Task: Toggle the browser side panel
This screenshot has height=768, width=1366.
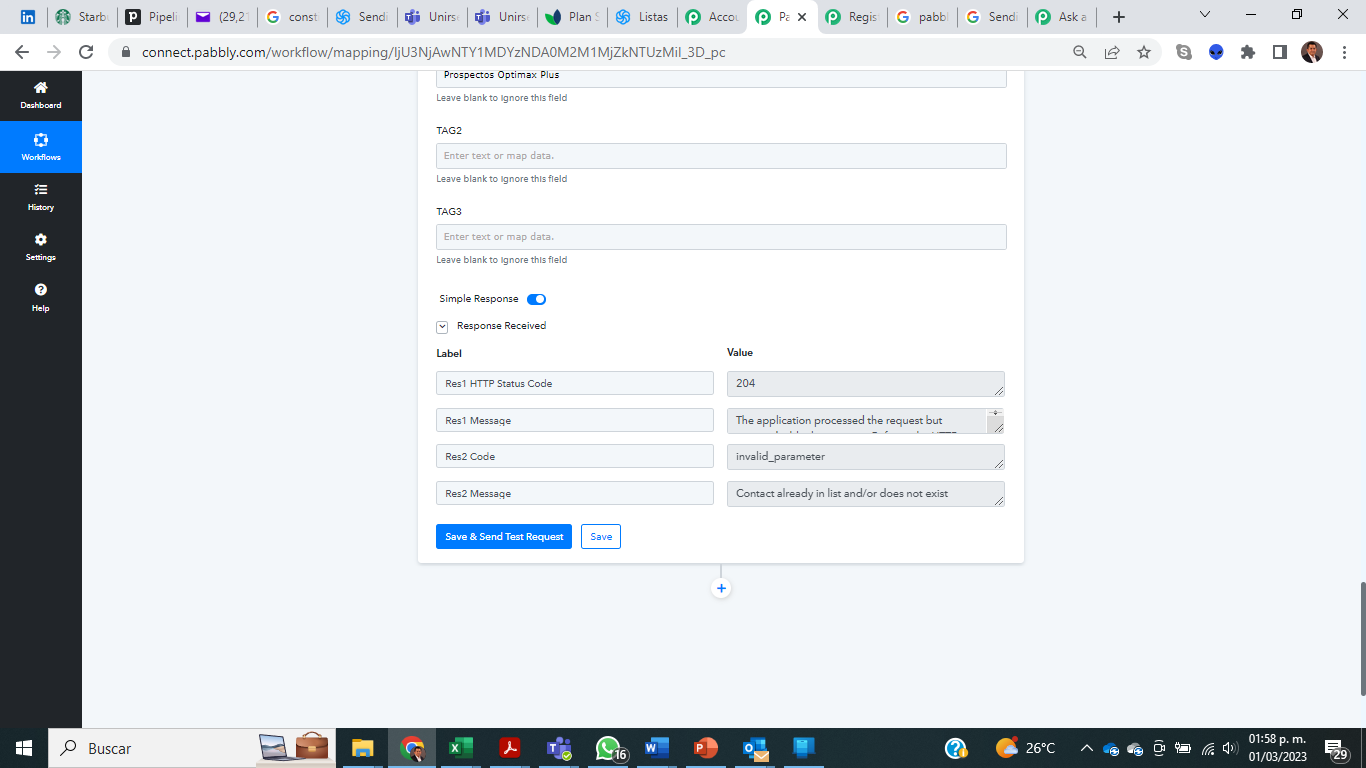Action: point(1280,52)
